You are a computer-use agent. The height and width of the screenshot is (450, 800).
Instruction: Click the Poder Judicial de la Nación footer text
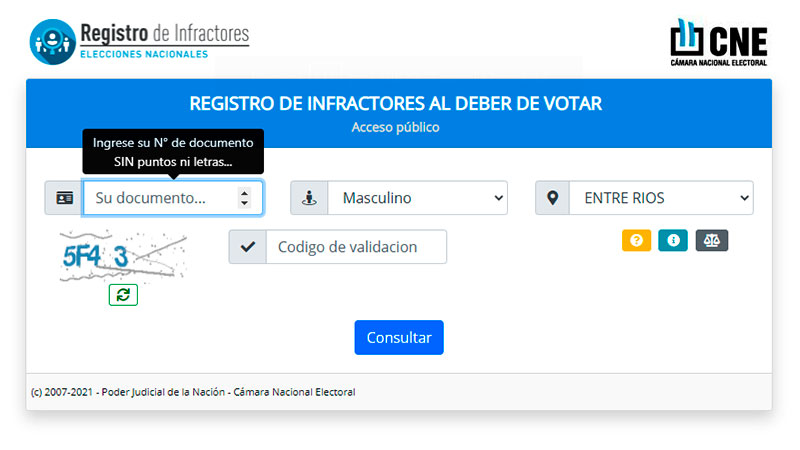pos(163,392)
